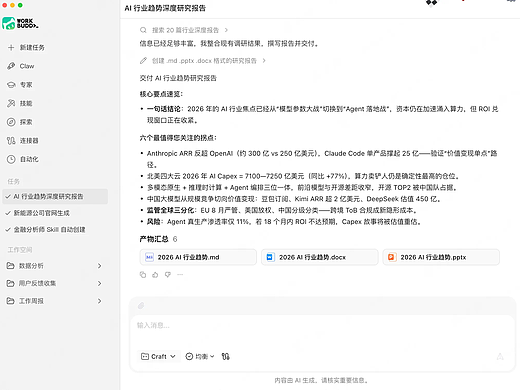520x390 pixels.
Task: Dislike the response with thumbs-down
Action: (x=168, y=275)
